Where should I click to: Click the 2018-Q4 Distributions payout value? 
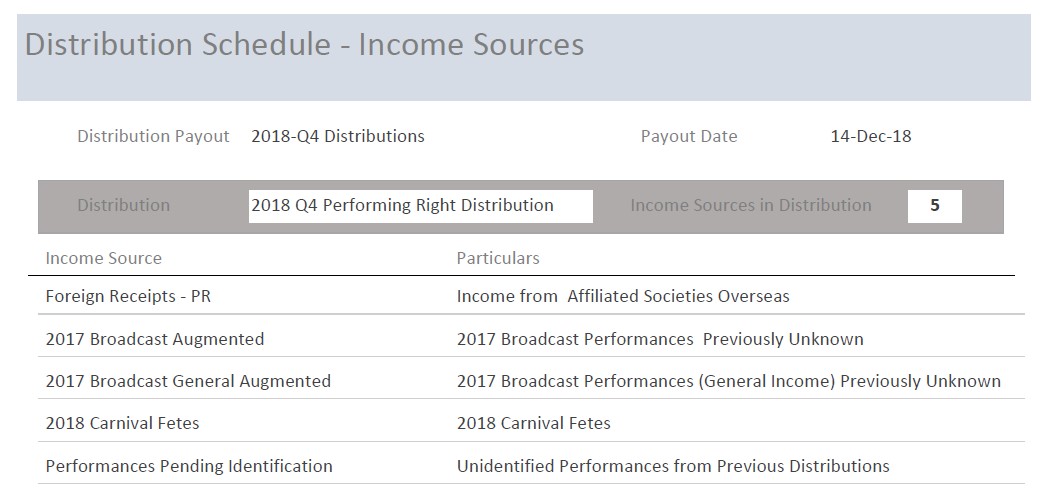click(337, 136)
